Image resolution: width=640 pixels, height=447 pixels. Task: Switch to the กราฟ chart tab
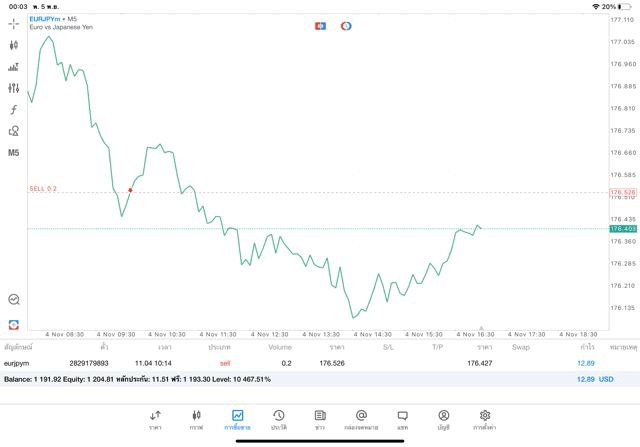[x=196, y=419]
